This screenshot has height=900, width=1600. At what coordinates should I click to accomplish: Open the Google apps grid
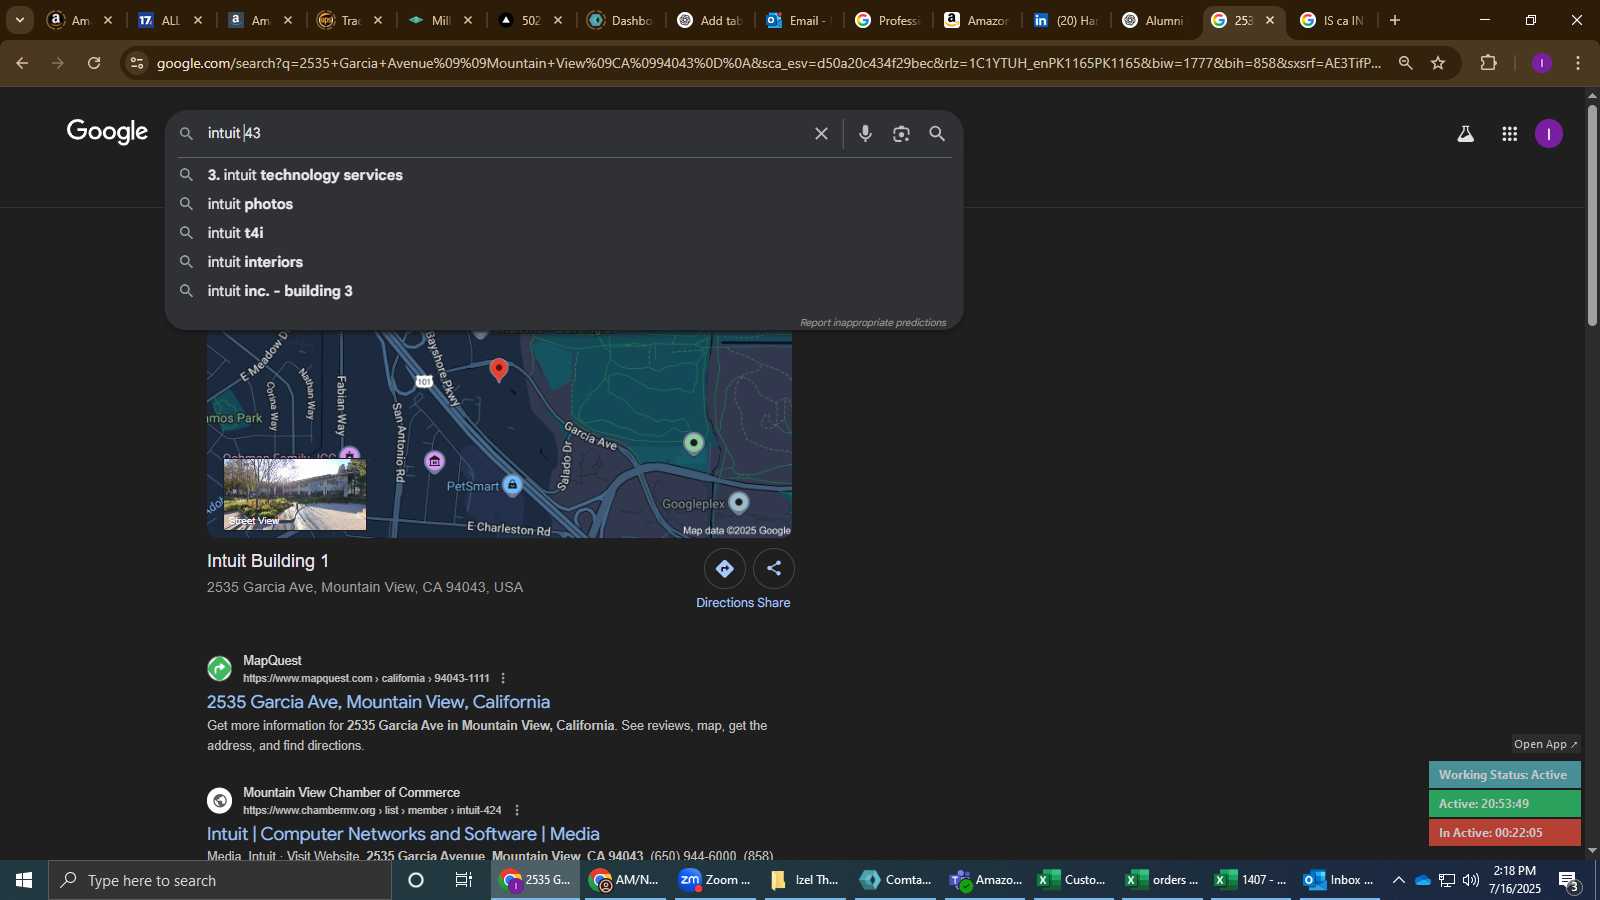pos(1510,134)
